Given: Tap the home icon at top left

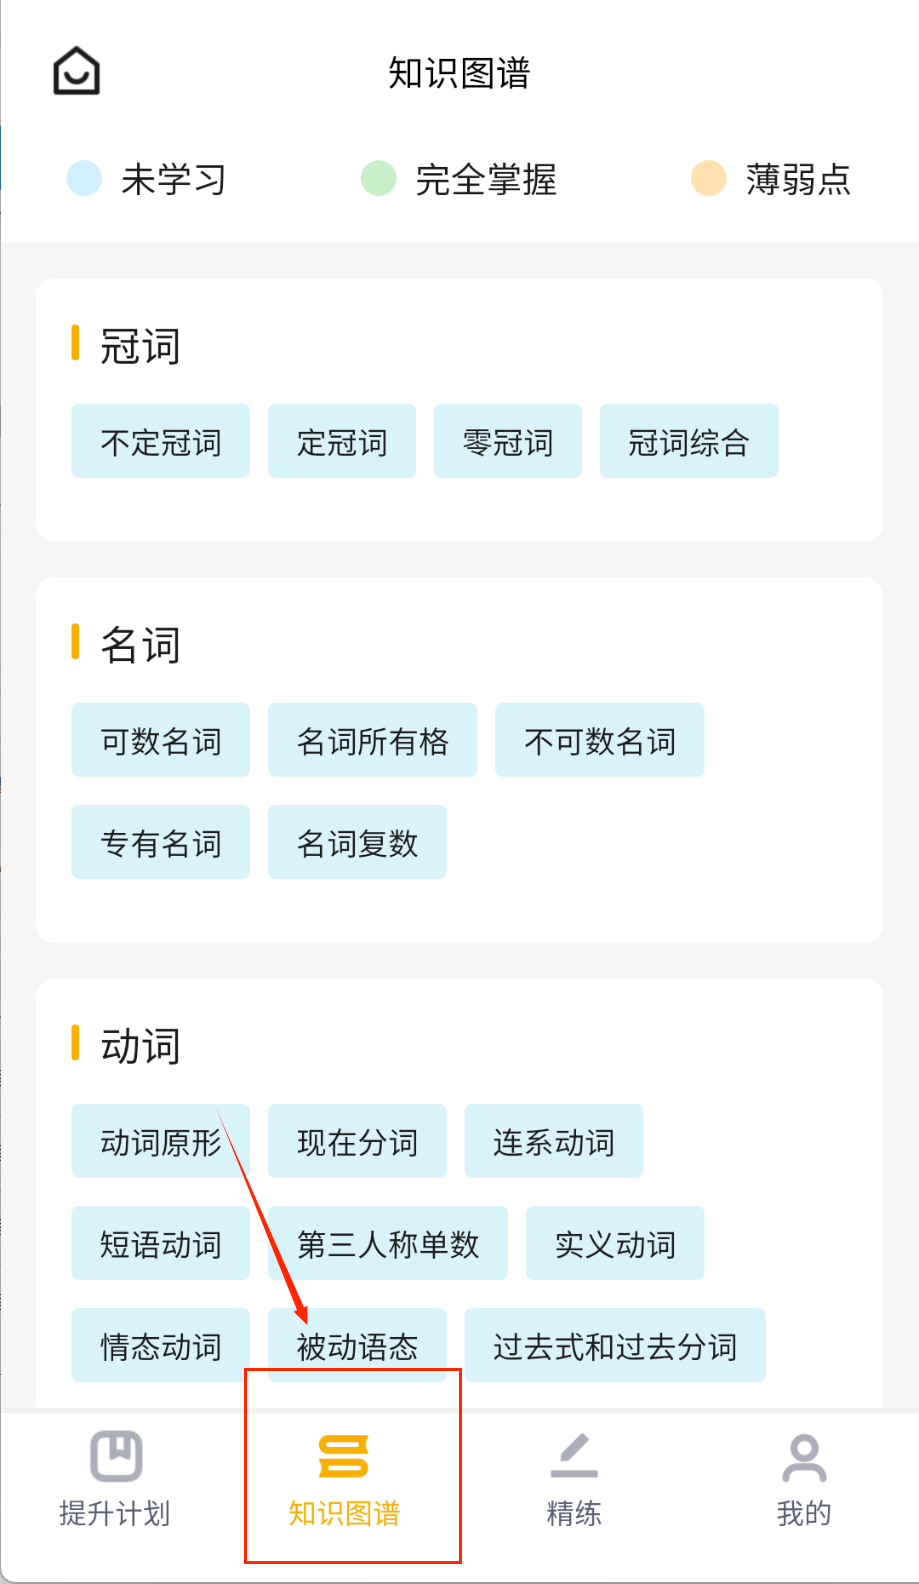Looking at the screenshot, I should click(76, 71).
